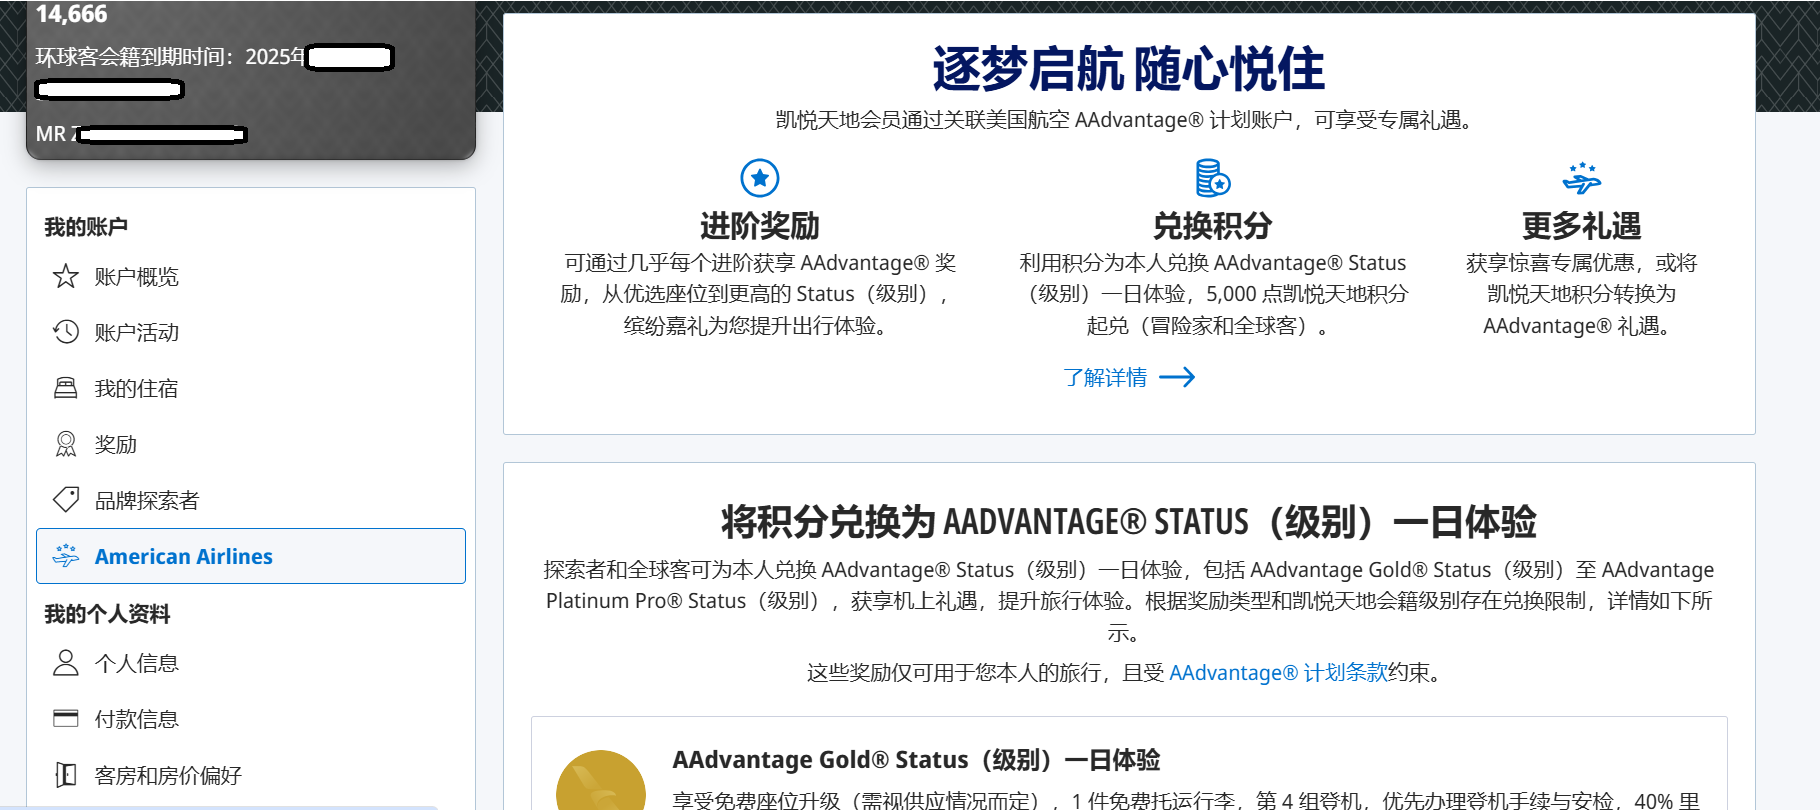1820x810 pixels.
Task: Click the 更多礼遇 heading
Action: click(x=1582, y=226)
